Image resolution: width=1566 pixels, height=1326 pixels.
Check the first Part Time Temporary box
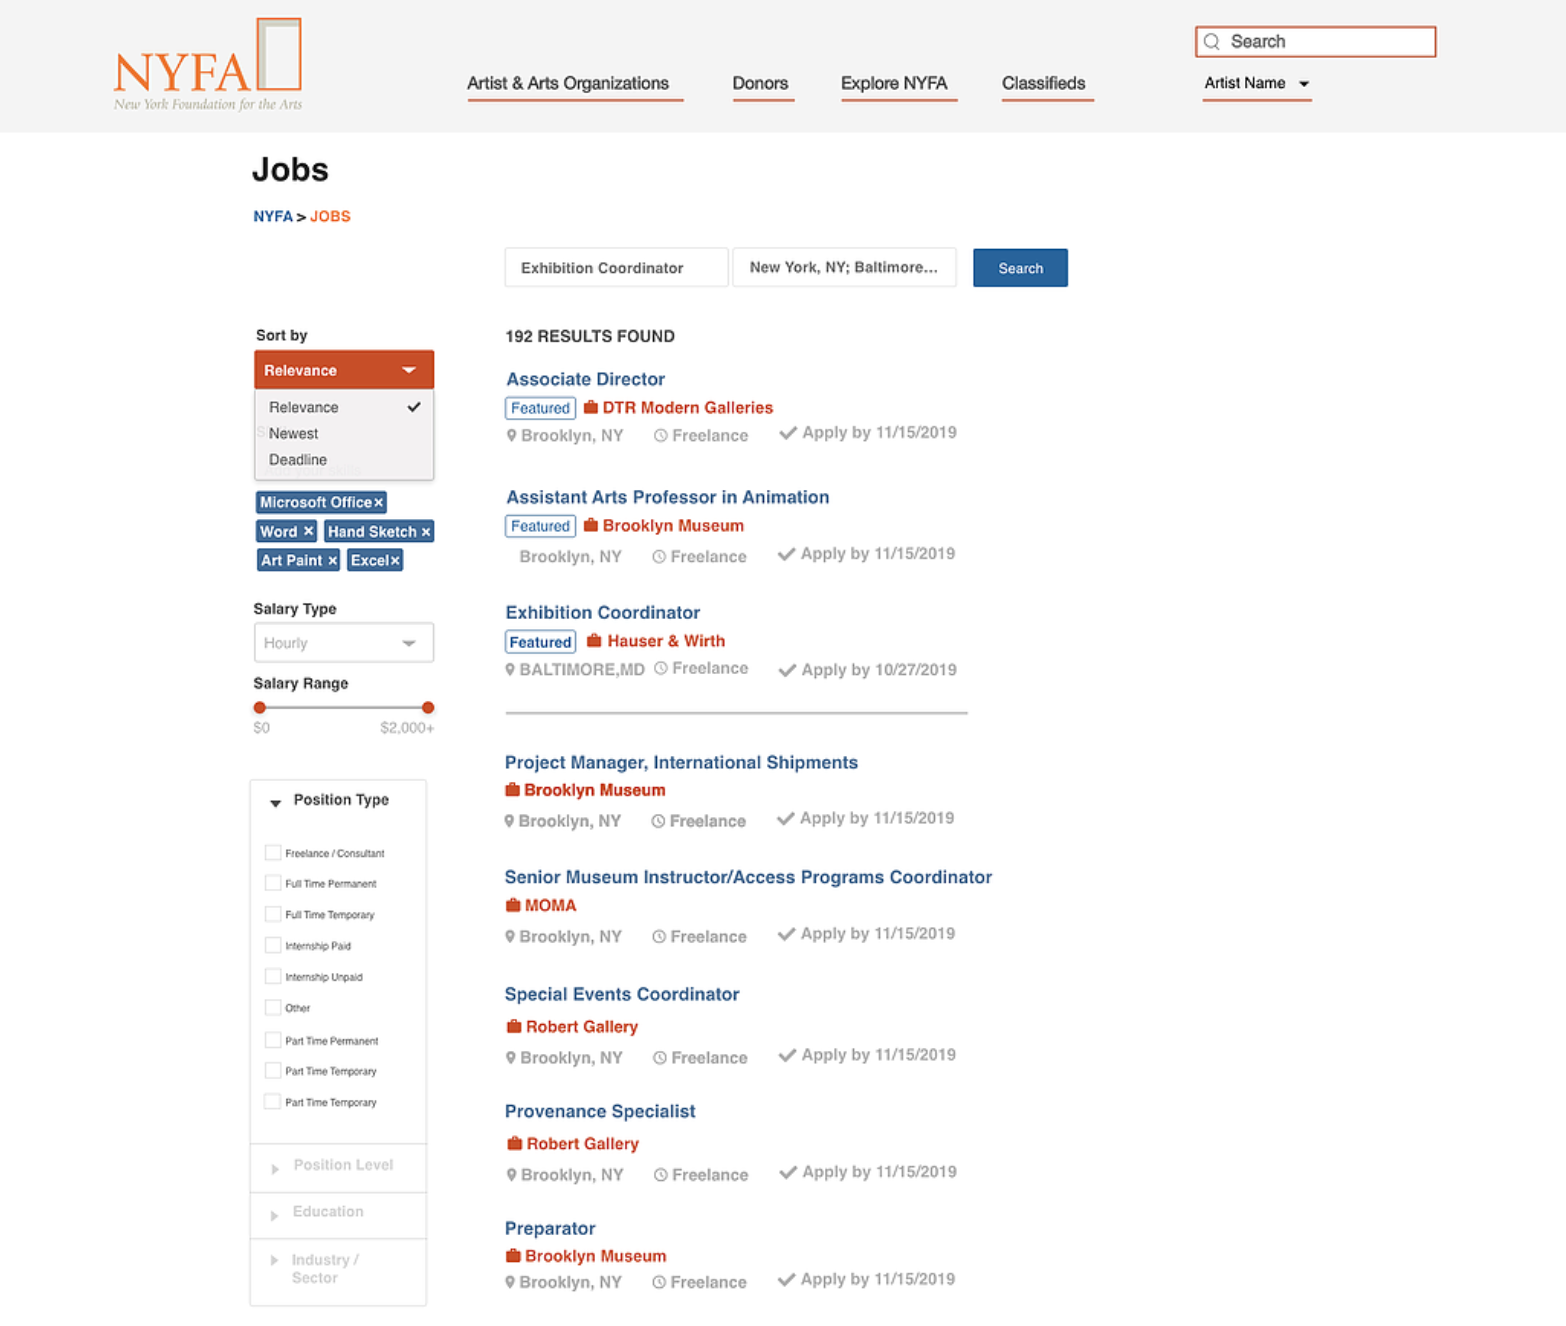coord(272,1070)
